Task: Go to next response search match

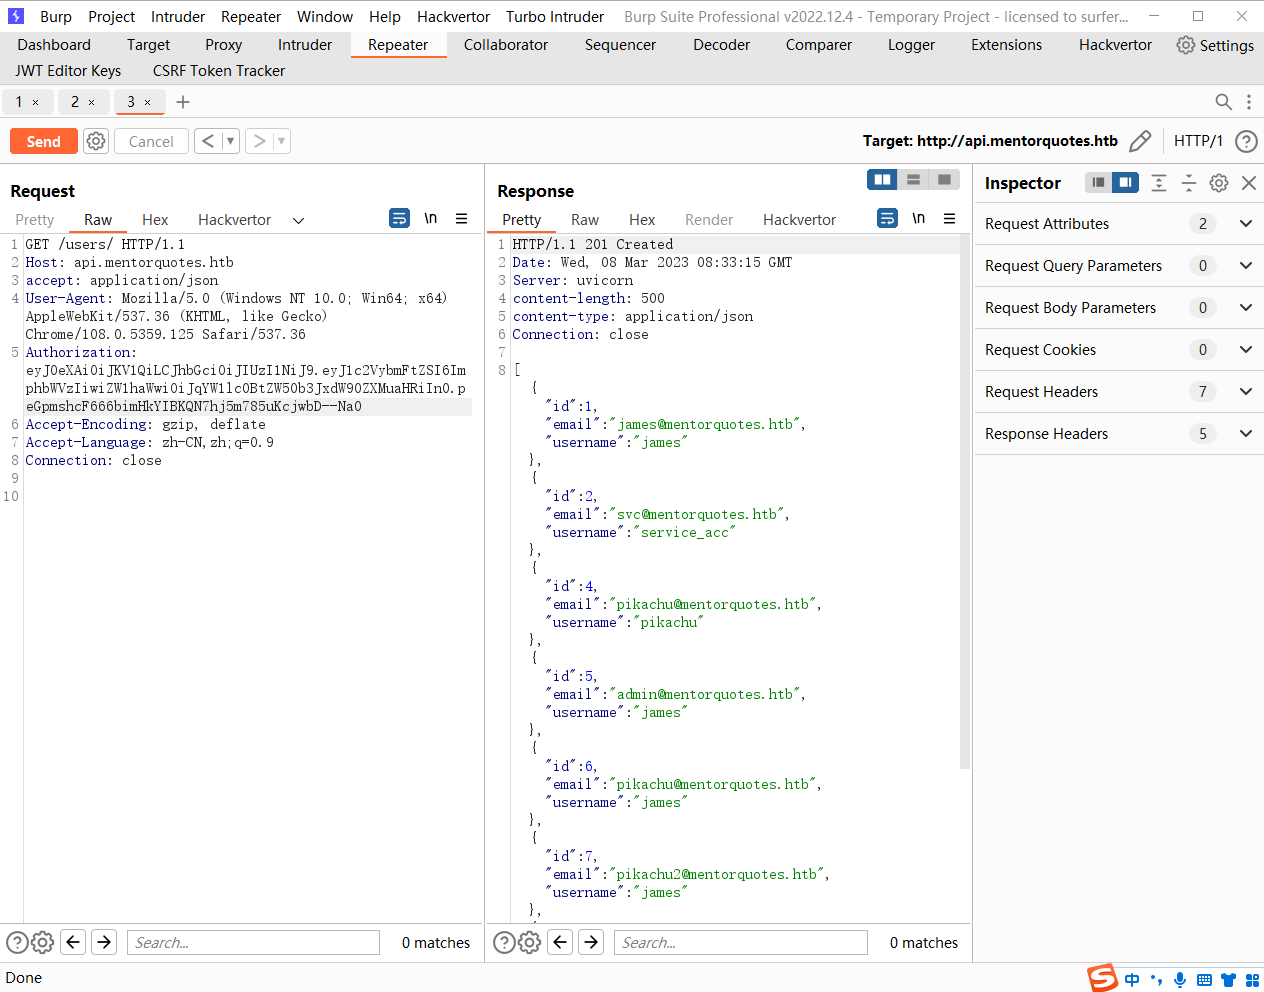Action: tap(592, 942)
